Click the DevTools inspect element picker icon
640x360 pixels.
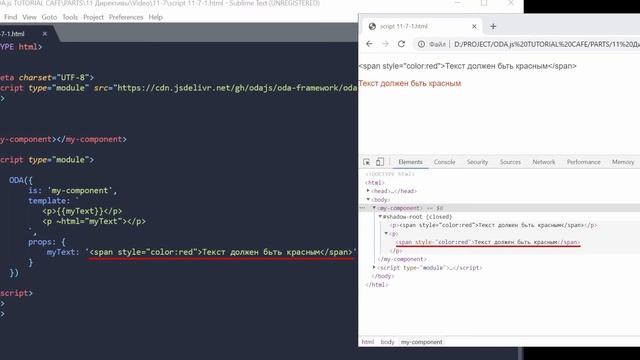pyautogui.click(x=367, y=162)
